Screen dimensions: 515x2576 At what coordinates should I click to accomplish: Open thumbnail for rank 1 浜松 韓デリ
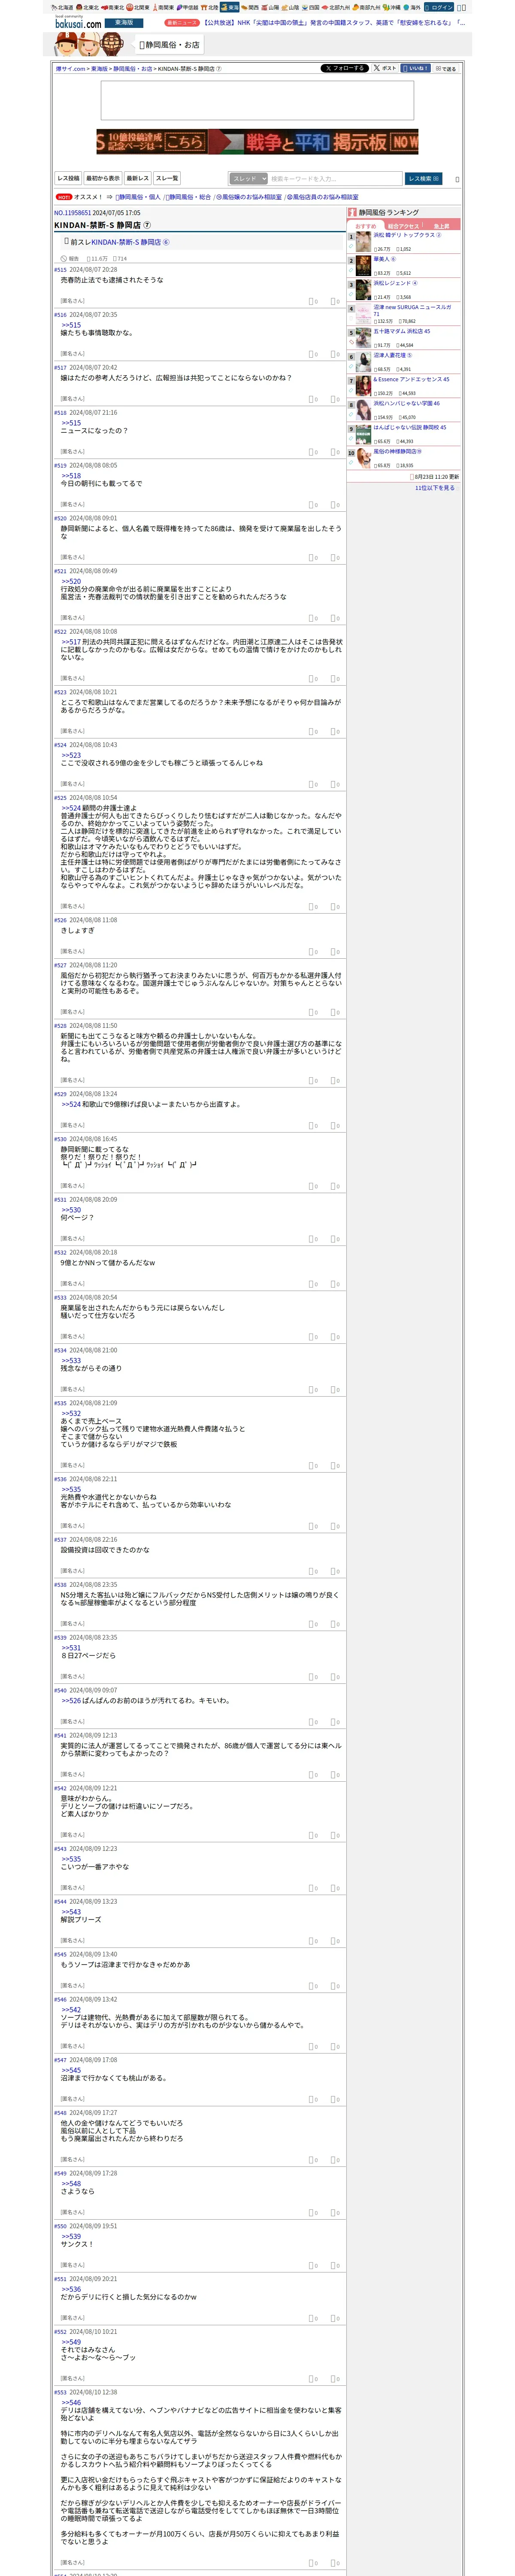[x=364, y=242]
